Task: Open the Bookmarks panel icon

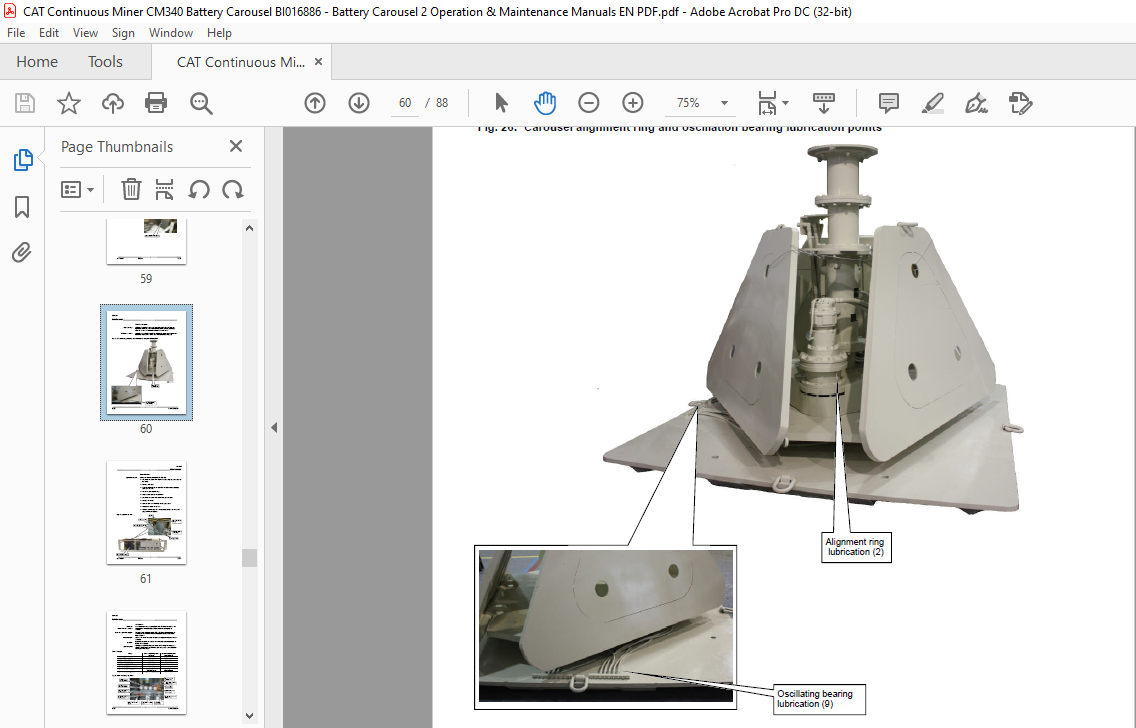Action: [22, 207]
